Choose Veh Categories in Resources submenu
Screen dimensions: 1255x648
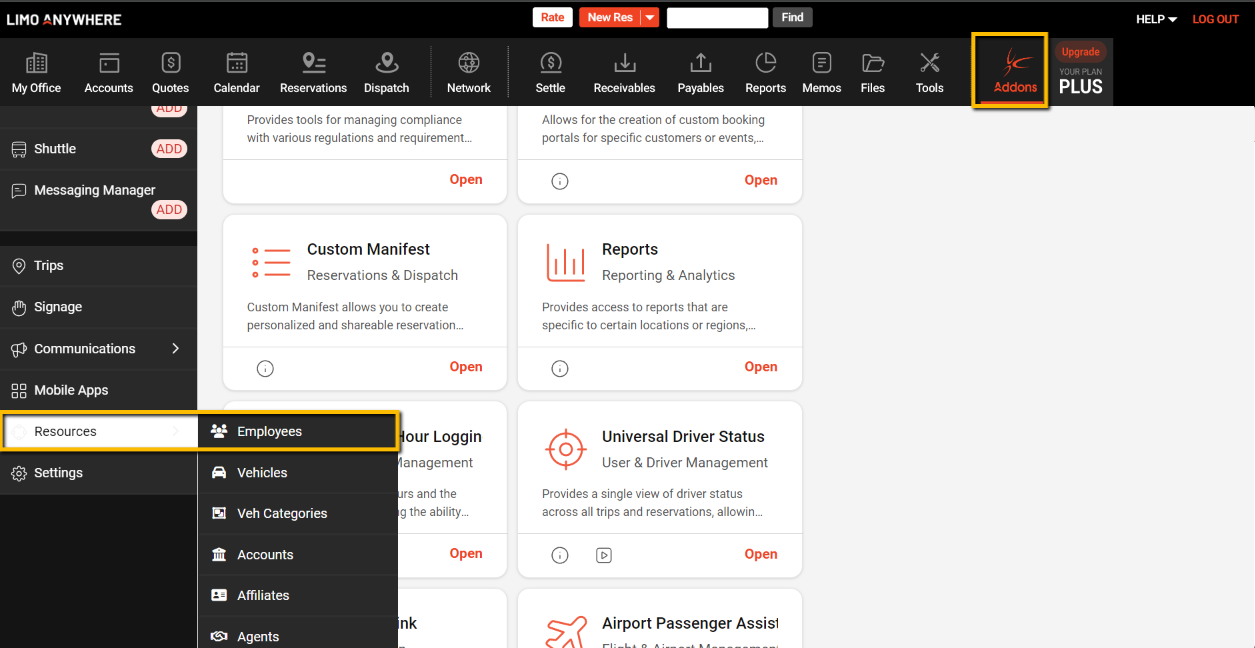pyautogui.click(x=282, y=513)
